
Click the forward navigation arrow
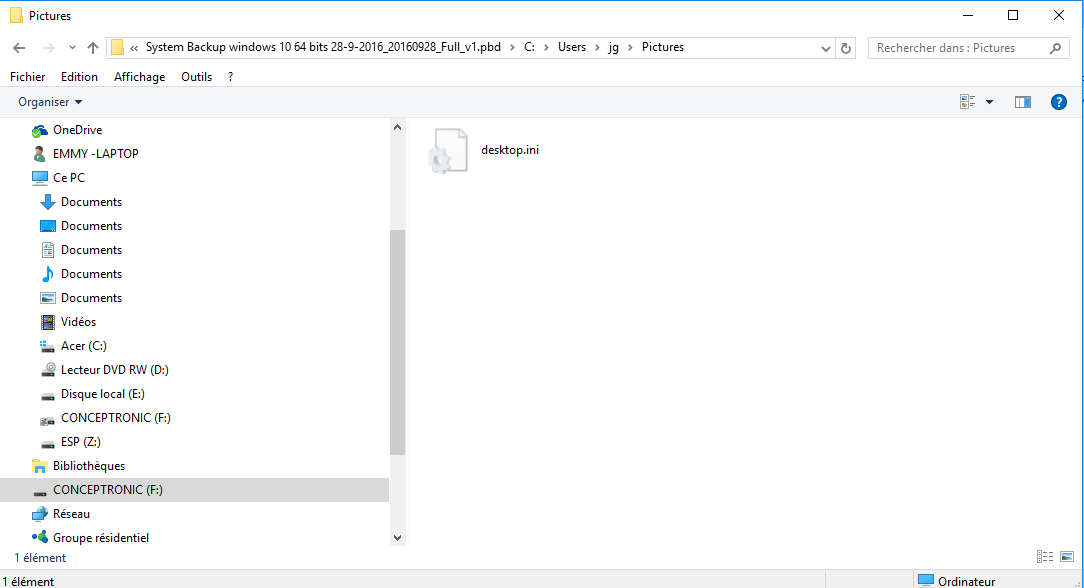point(48,48)
